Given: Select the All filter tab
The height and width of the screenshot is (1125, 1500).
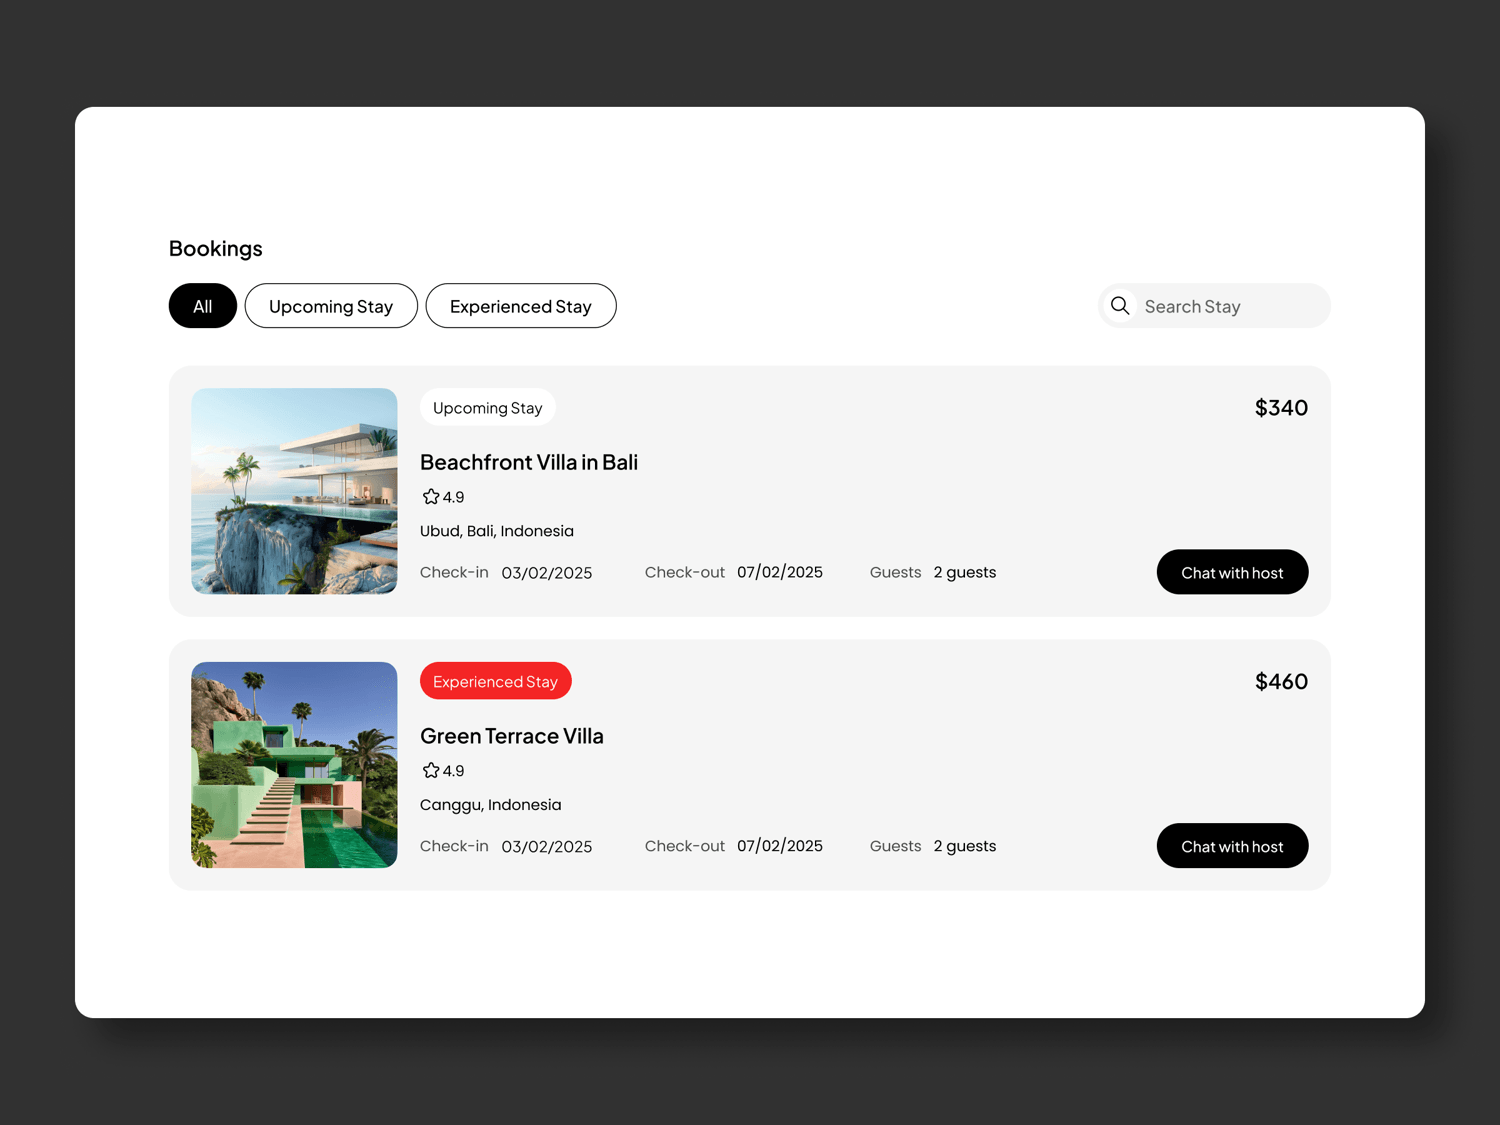Looking at the screenshot, I should [x=203, y=306].
